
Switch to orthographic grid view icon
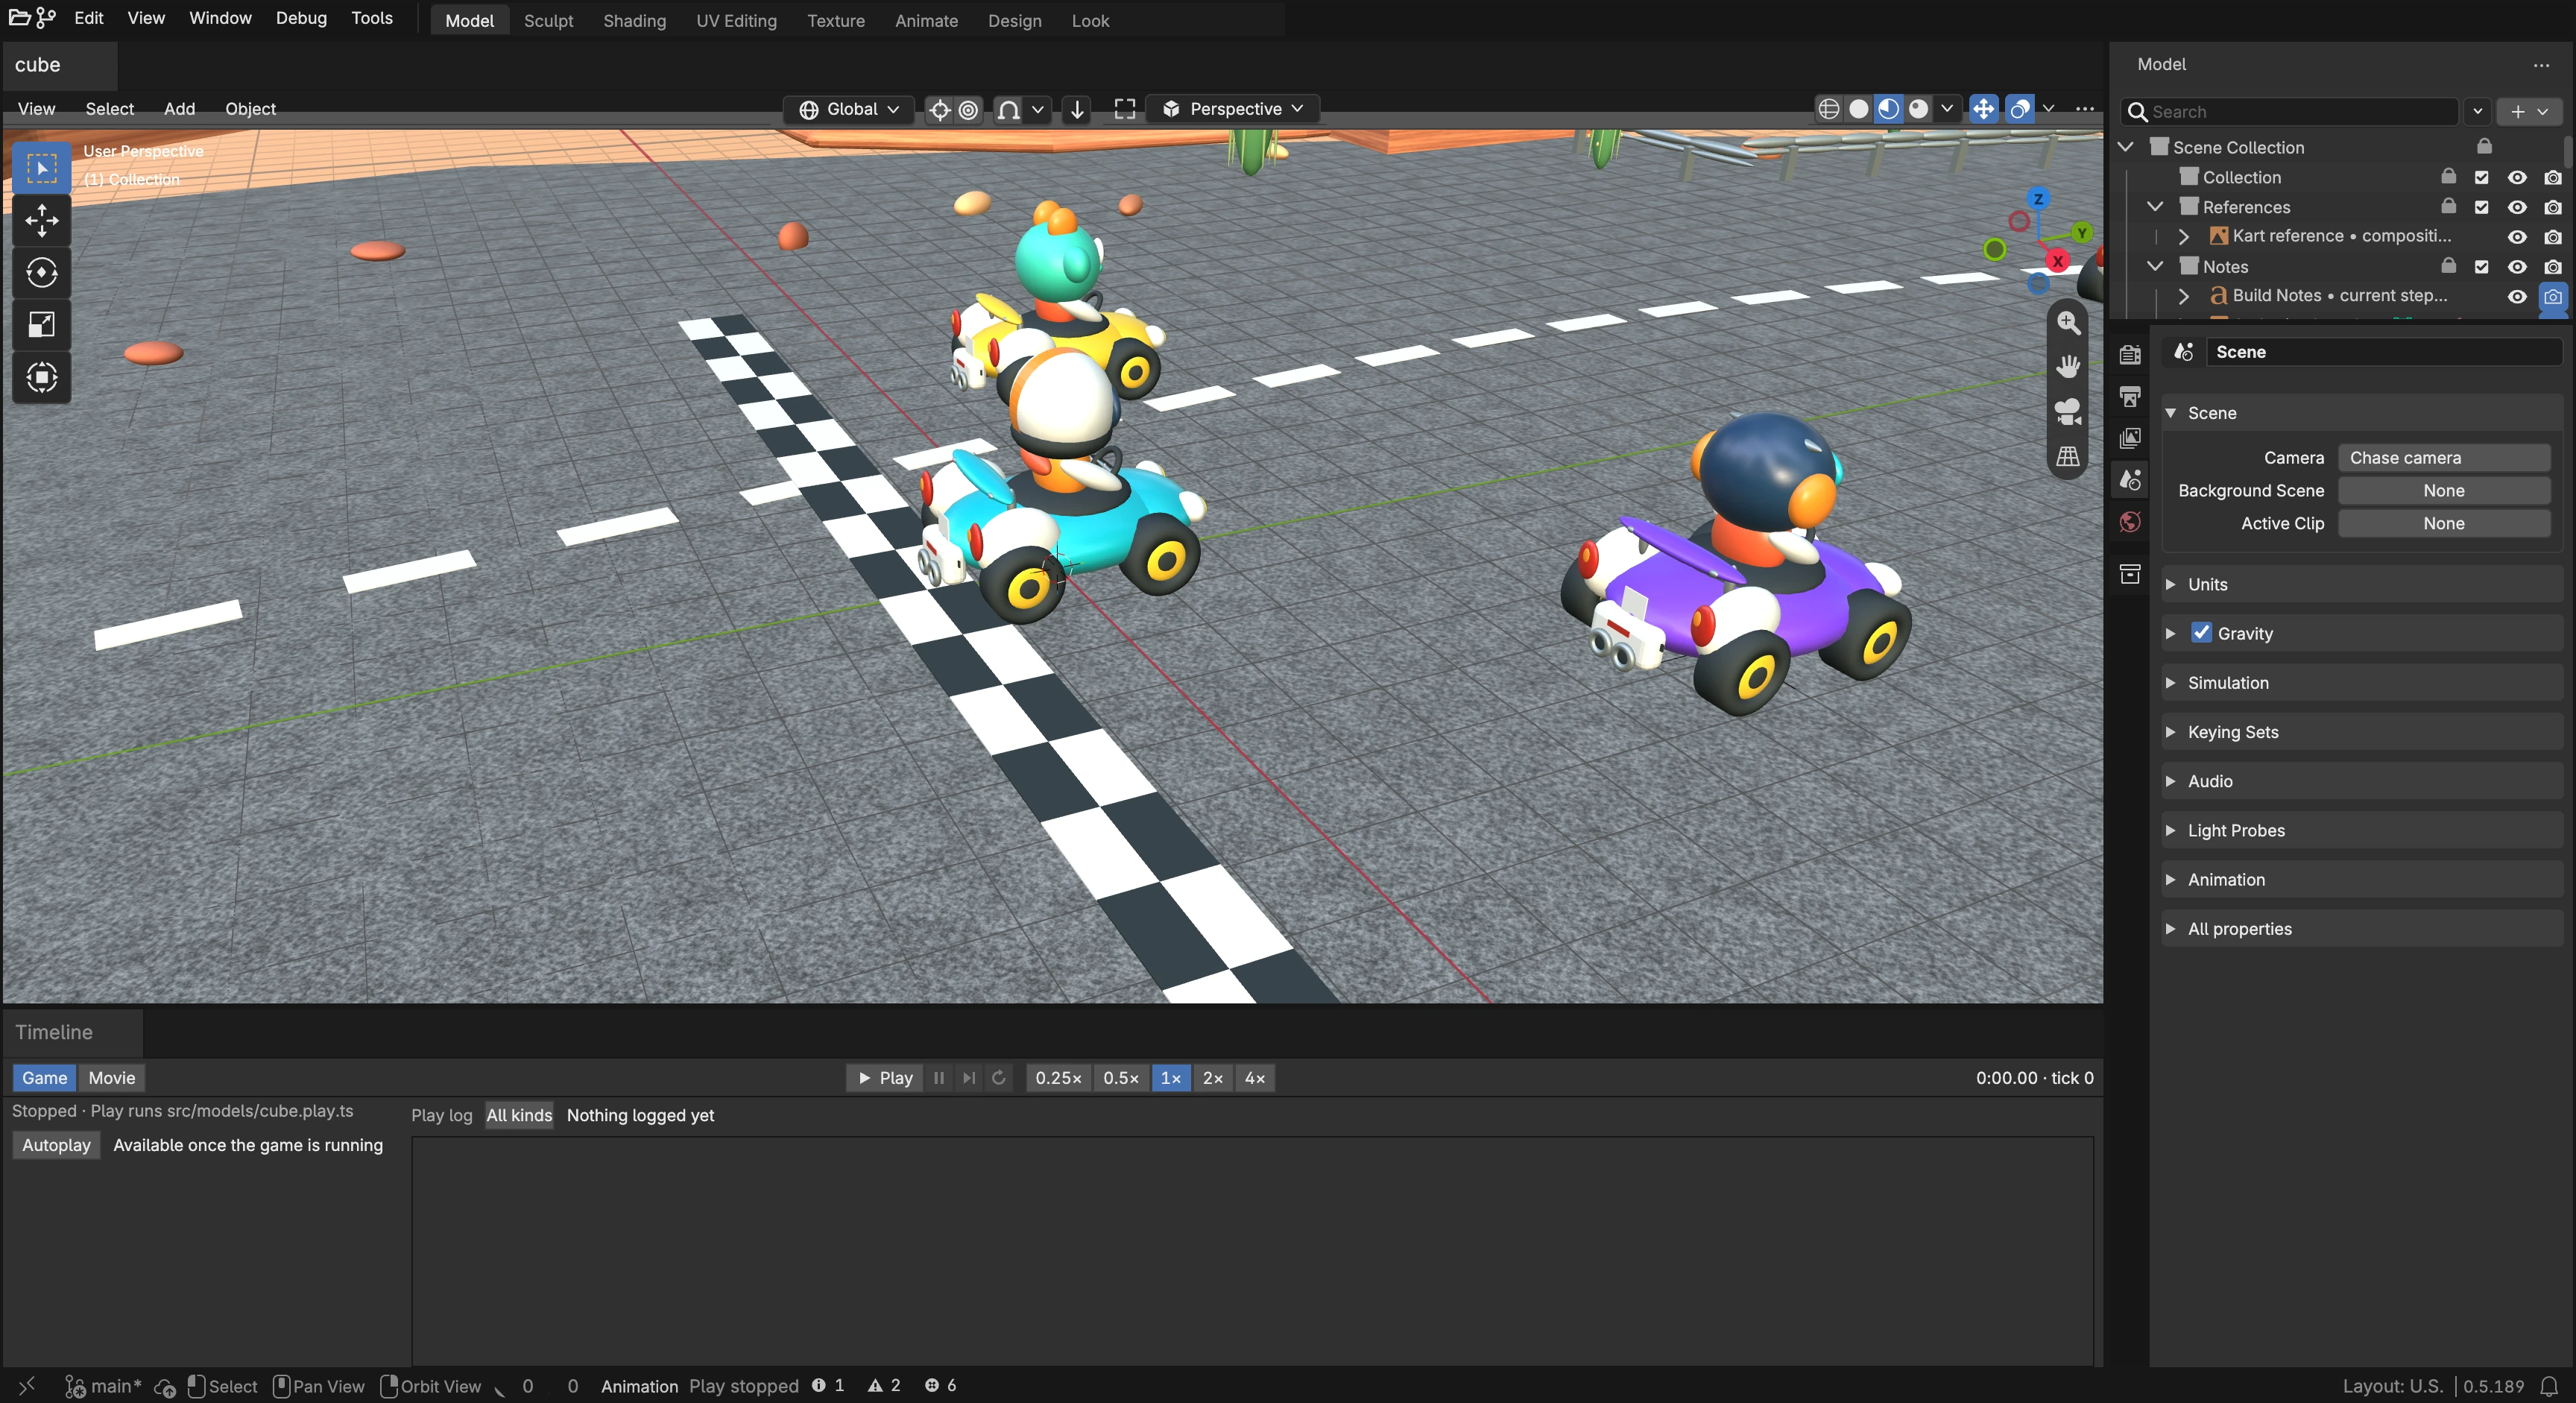pyautogui.click(x=2068, y=456)
